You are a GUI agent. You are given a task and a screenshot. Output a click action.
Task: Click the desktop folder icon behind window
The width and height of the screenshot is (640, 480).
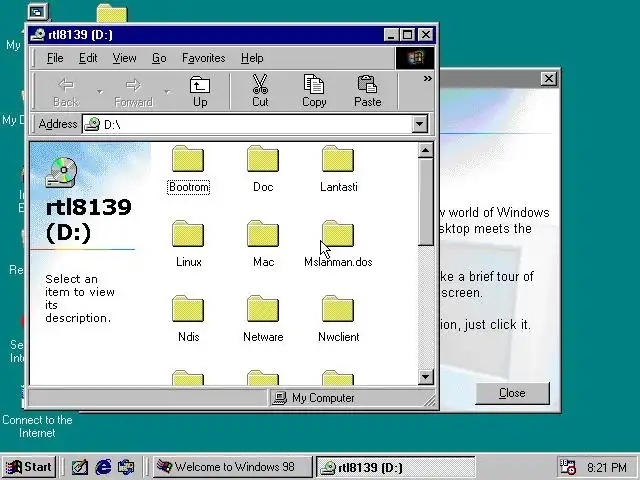tap(112, 13)
